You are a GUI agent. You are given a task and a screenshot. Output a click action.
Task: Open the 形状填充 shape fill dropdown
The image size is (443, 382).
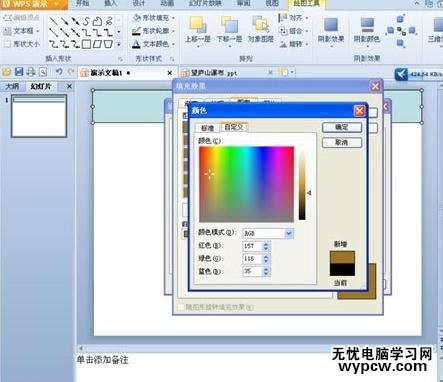coord(154,18)
